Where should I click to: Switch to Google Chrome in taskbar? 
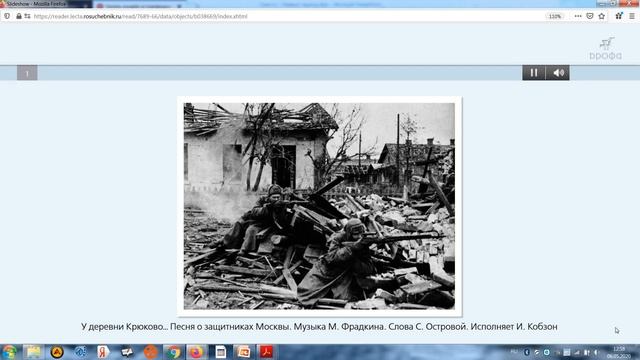tap(173, 352)
